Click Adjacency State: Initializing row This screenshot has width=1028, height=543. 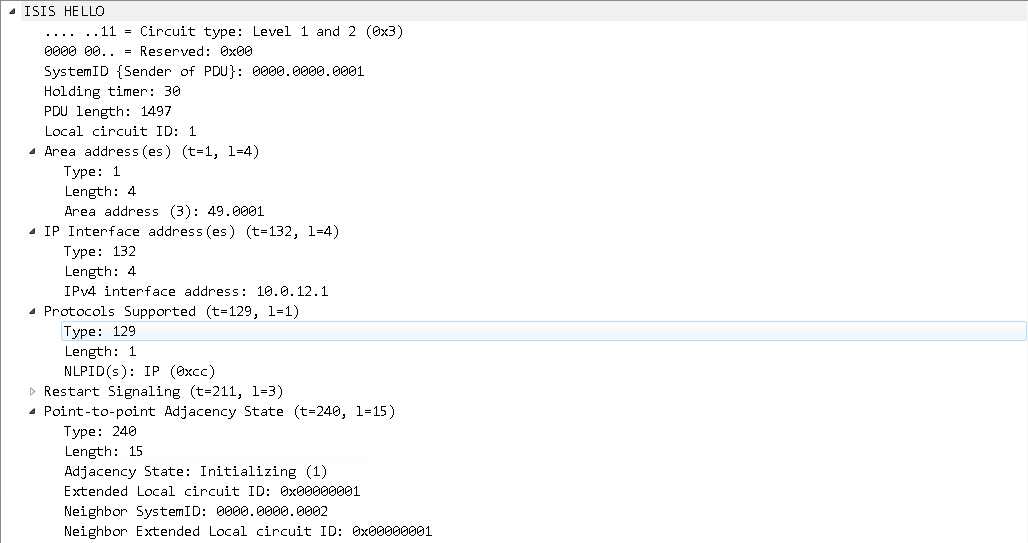coord(195,471)
